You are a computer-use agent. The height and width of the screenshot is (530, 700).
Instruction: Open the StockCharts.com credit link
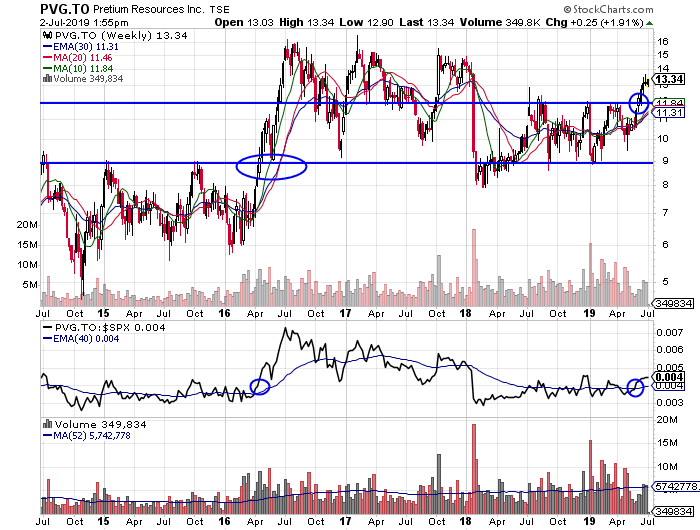608,9
